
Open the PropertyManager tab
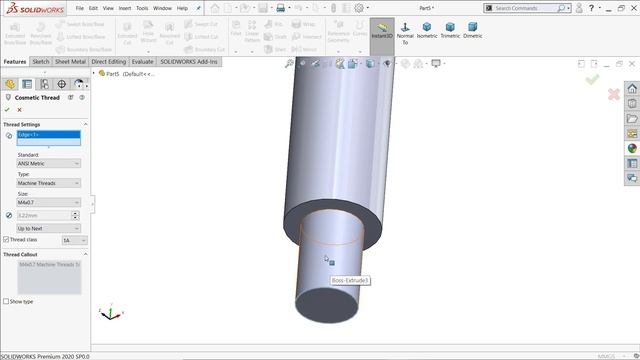point(27,84)
